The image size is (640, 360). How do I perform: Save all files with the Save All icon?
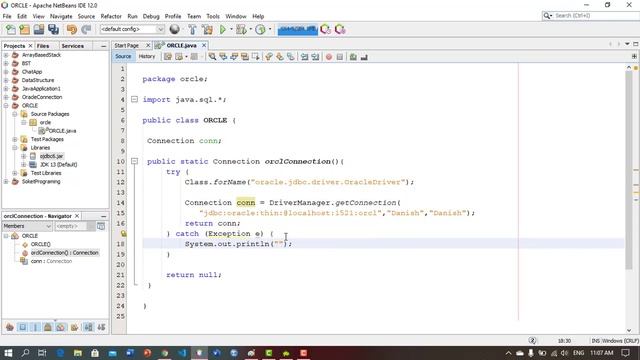53,29
